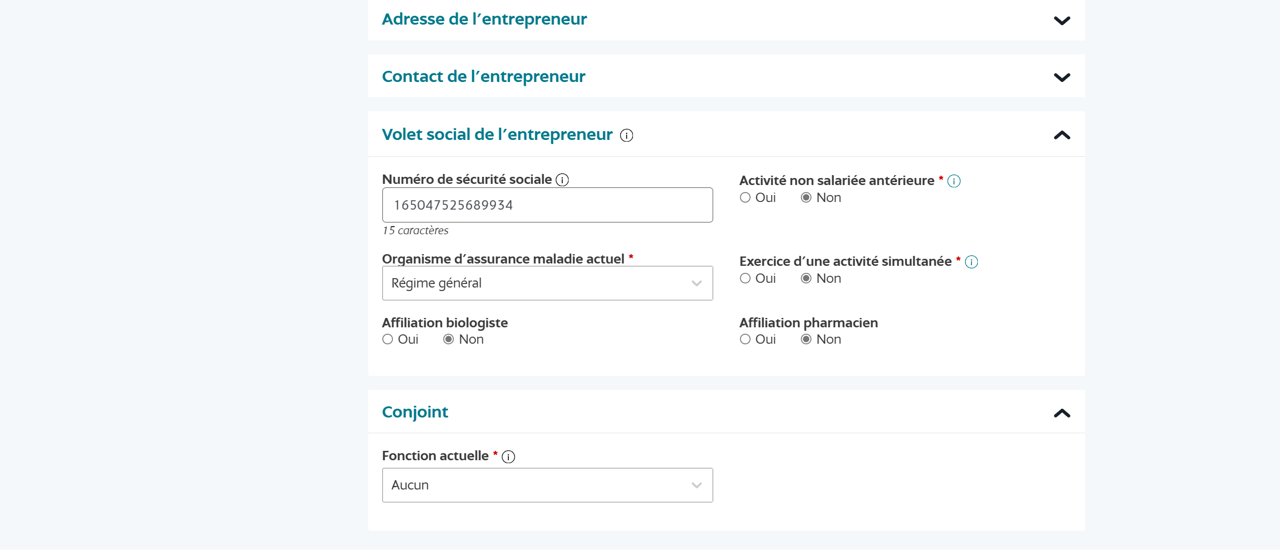Viewport: 1280px width, 551px height.
Task: Select Oui for Affiliation biologiste
Action: point(388,340)
